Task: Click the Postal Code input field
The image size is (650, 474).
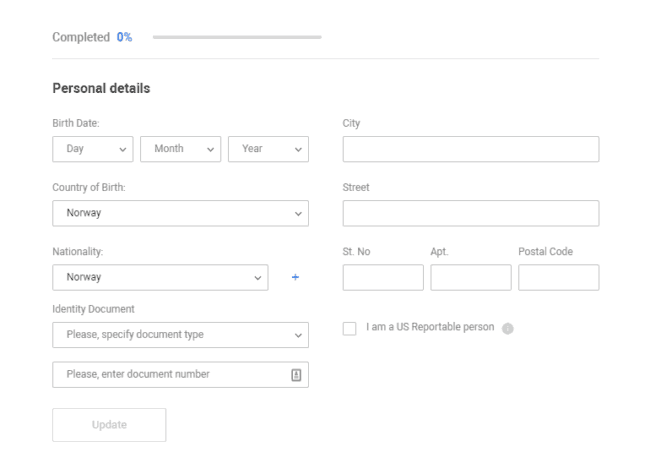Action: (558, 277)
